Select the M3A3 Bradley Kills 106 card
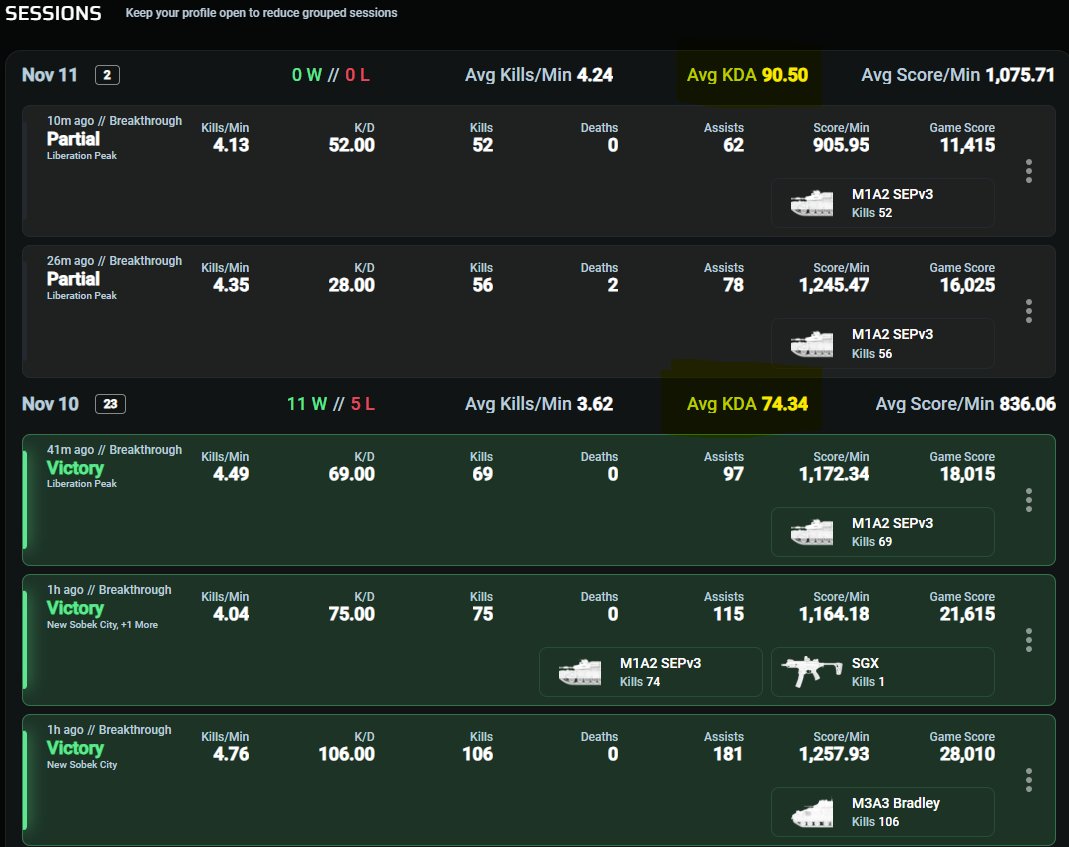 pos(882,812)
